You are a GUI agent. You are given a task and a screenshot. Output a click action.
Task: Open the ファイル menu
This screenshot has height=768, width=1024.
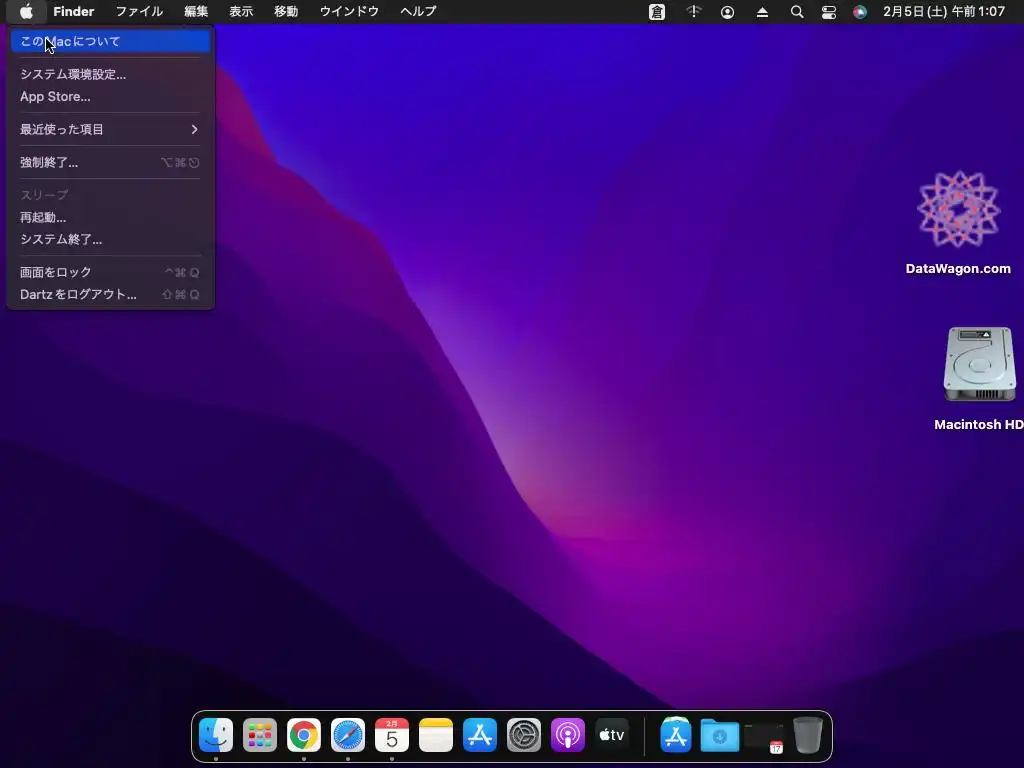point(139,11)
